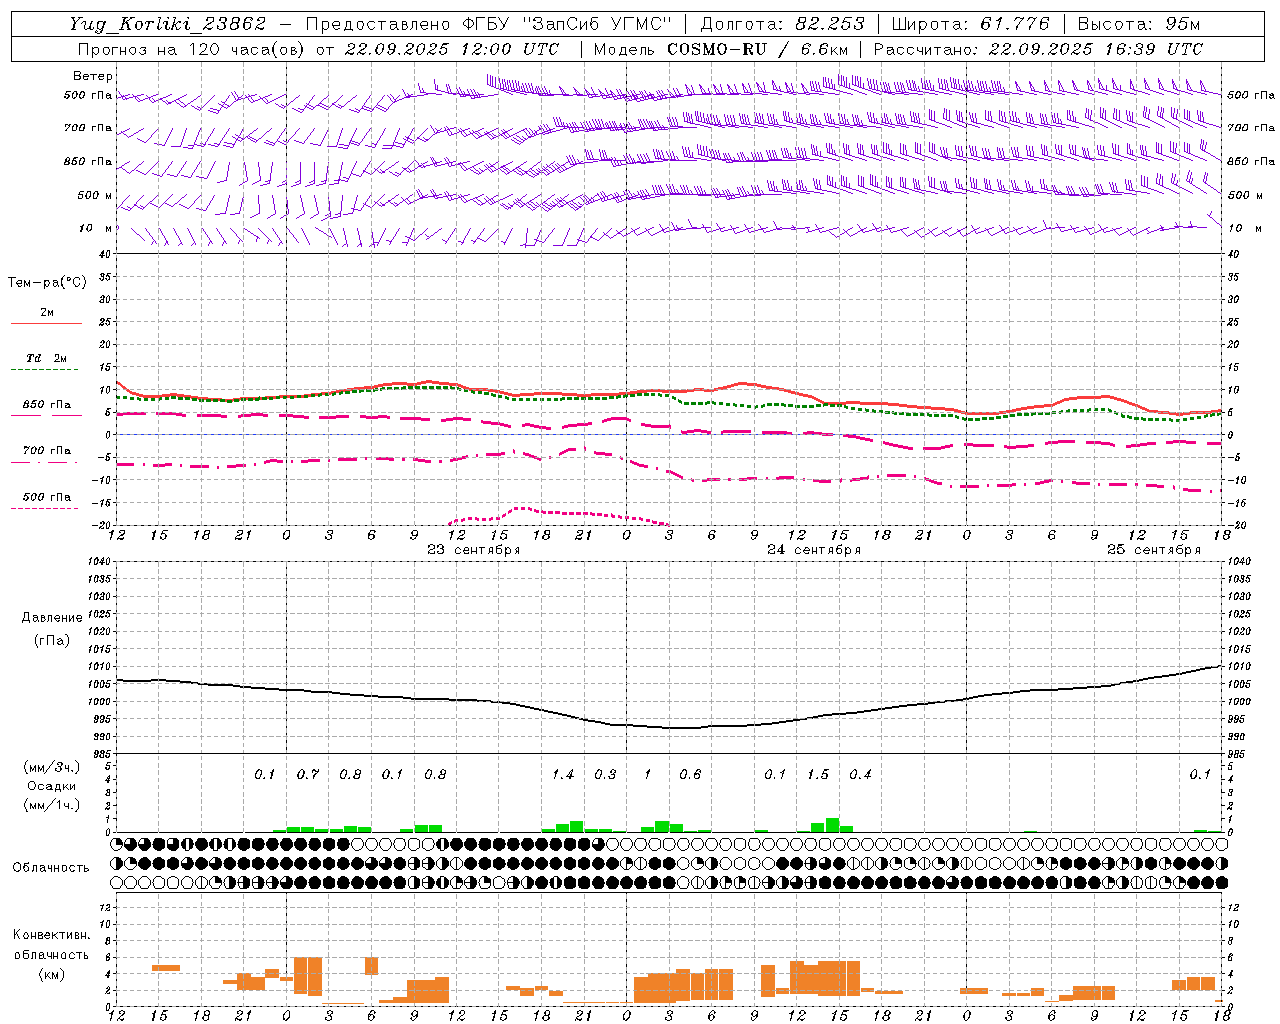Screen dimensions: 1280x1024
Task: Click the 500 гПа temperature legend entry
Action: (47, 496)
